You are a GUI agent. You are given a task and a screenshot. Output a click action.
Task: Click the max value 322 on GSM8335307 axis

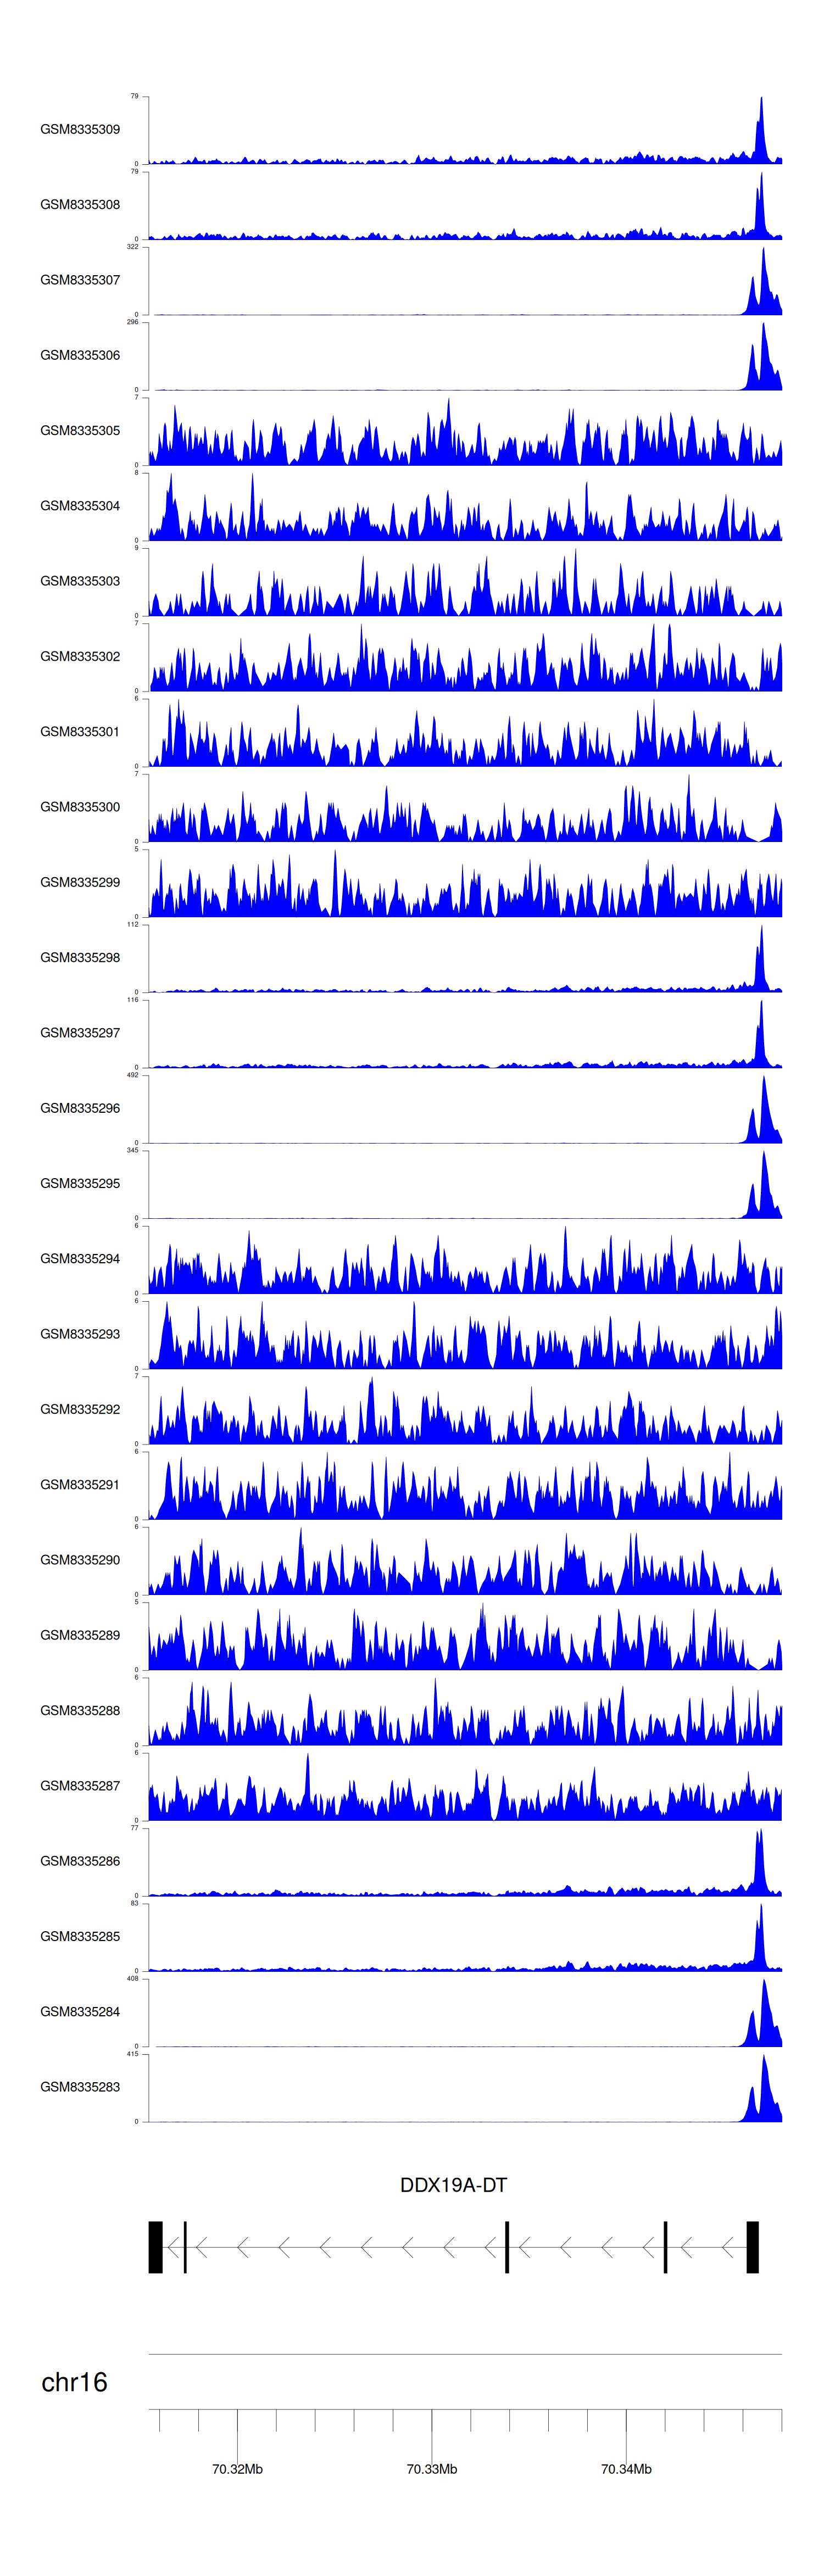[133, 247]
